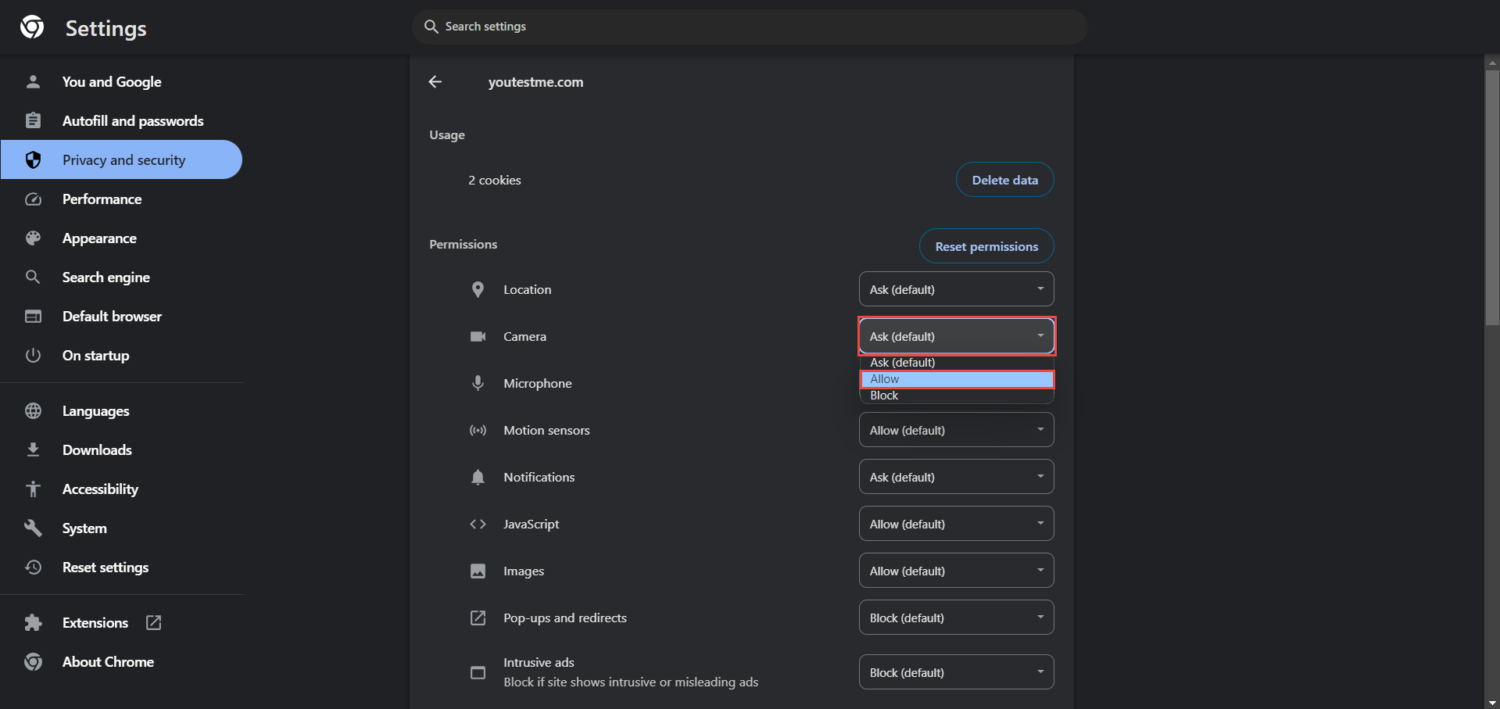Click the Extensions puzzle piece icon

tap(33, 622)
